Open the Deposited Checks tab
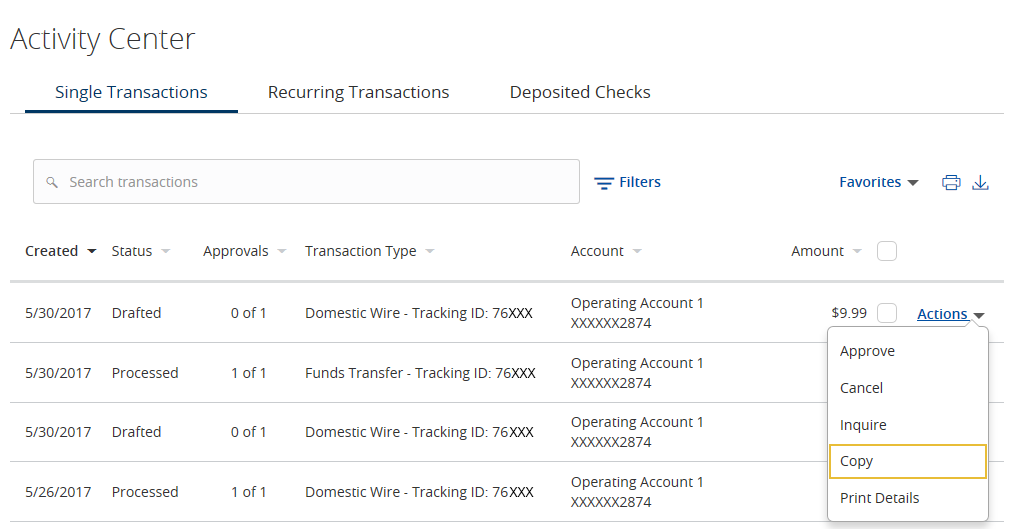Screen dimensions: 1009x529 [580, 92]
